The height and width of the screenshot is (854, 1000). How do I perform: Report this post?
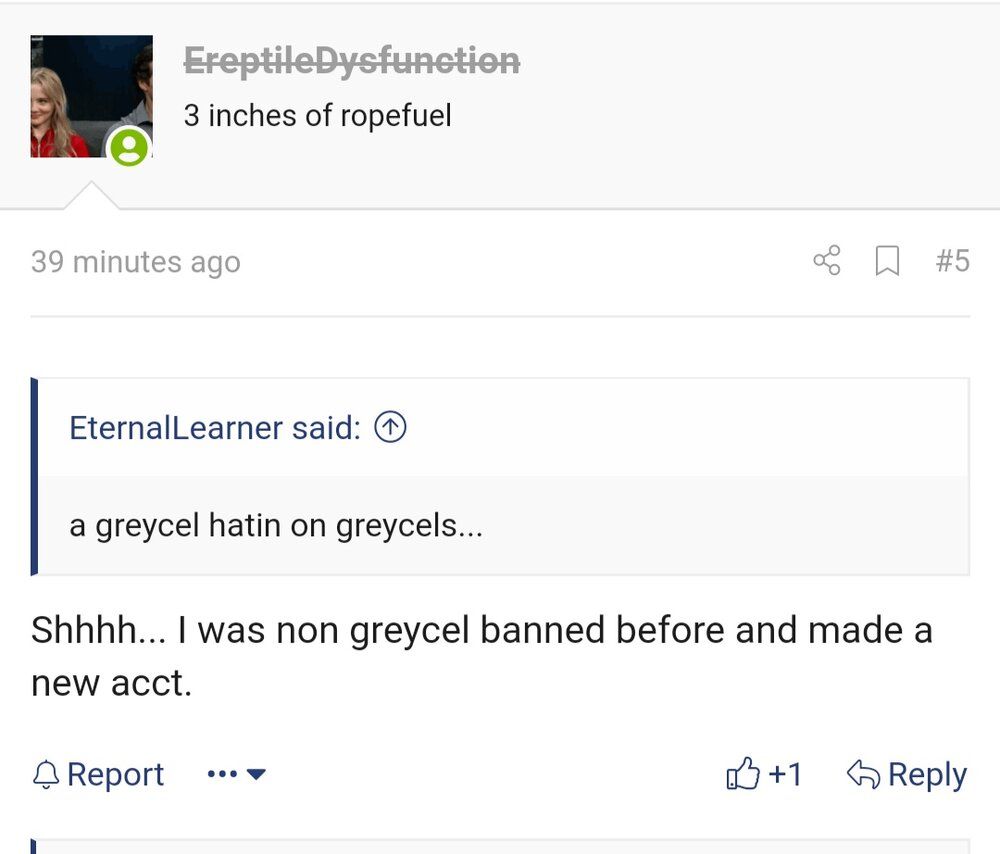click(x=98, y=774)
